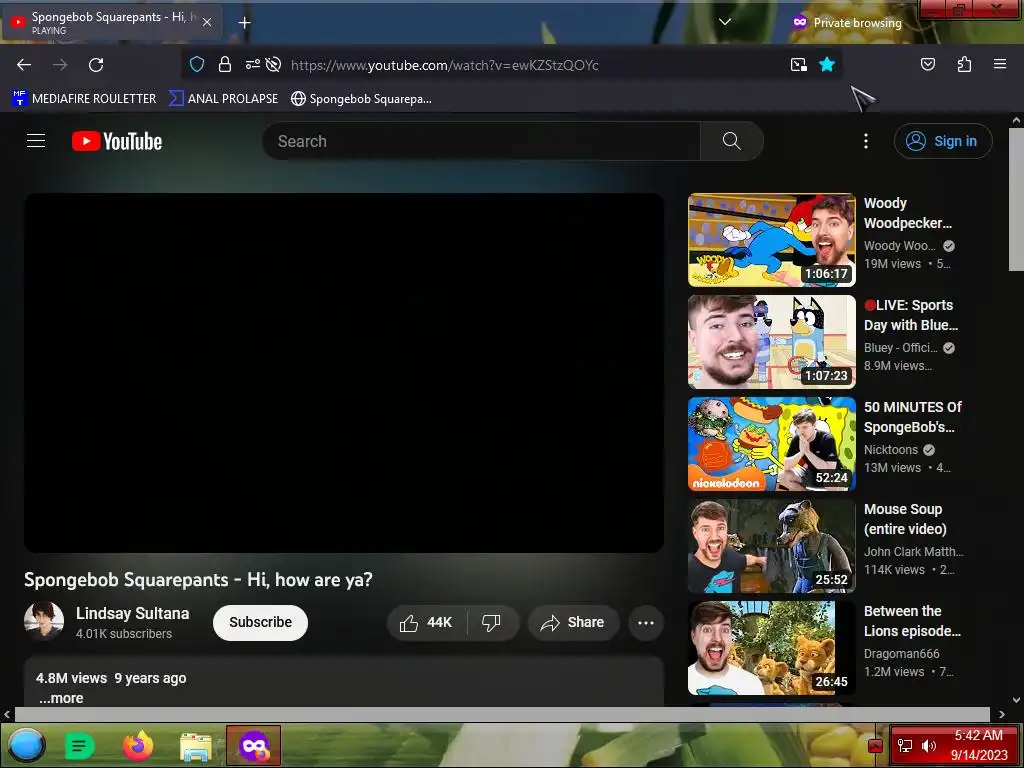
Task: Open Dragoman666 channel name
Action: click(901, 654)
